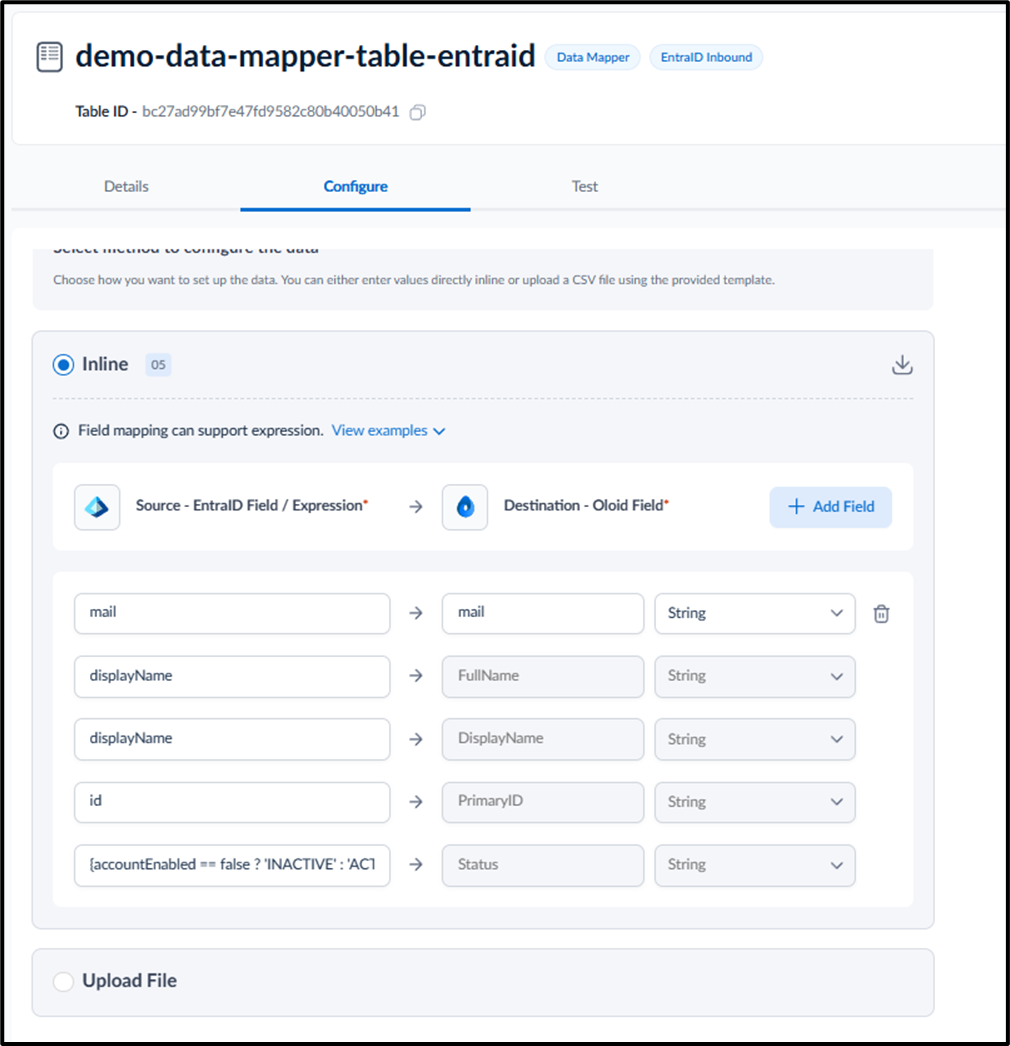Click the "Choose how you want to set up the data" description
The image size is (1010, 1046).
click(414, 280)
